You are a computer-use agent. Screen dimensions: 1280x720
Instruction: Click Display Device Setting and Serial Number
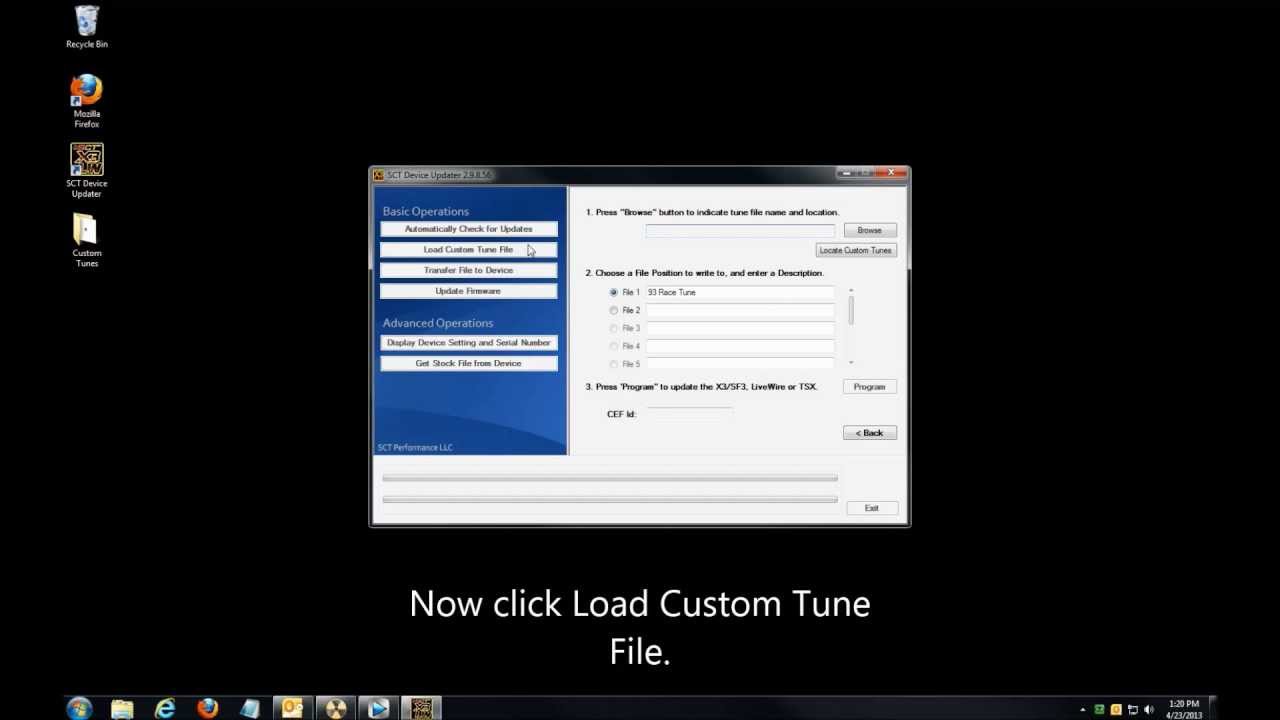tap(468, 343)
